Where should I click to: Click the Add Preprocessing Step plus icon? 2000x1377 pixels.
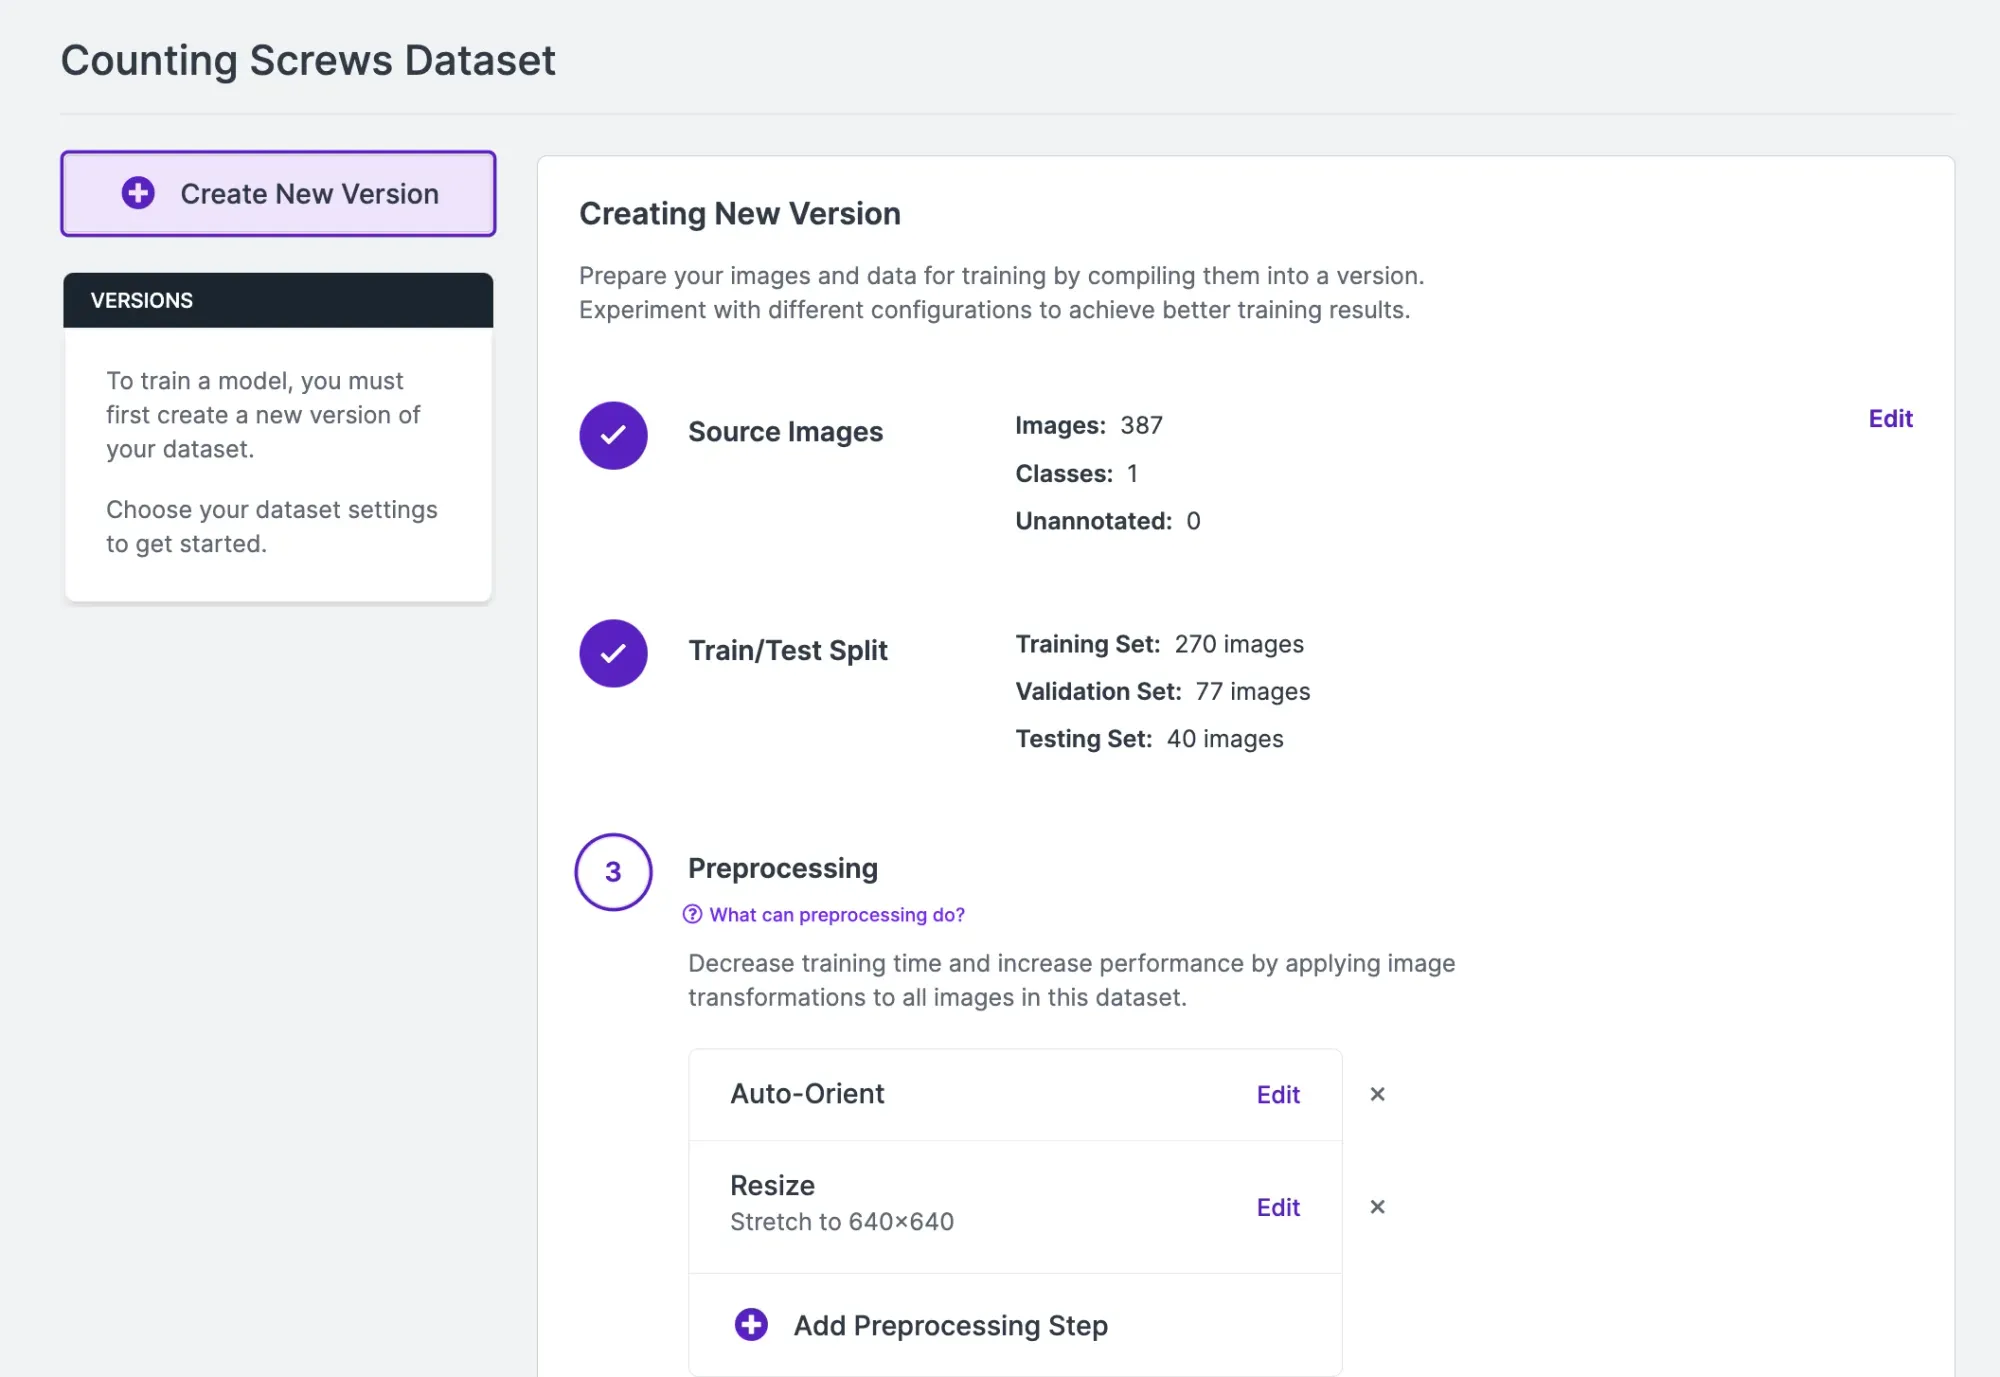pyautogui.click(x=751, y=1324)
